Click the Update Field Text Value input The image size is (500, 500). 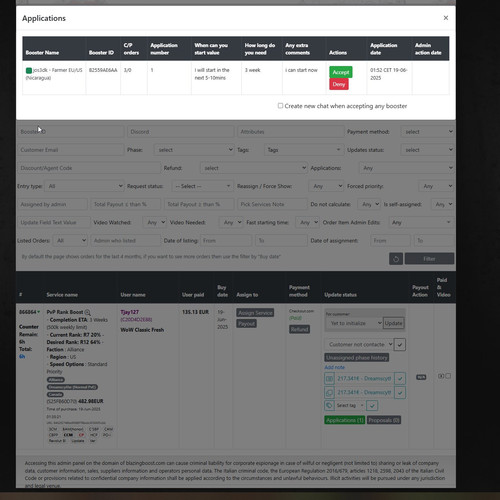pyautogui.click(x=54, y=222)
